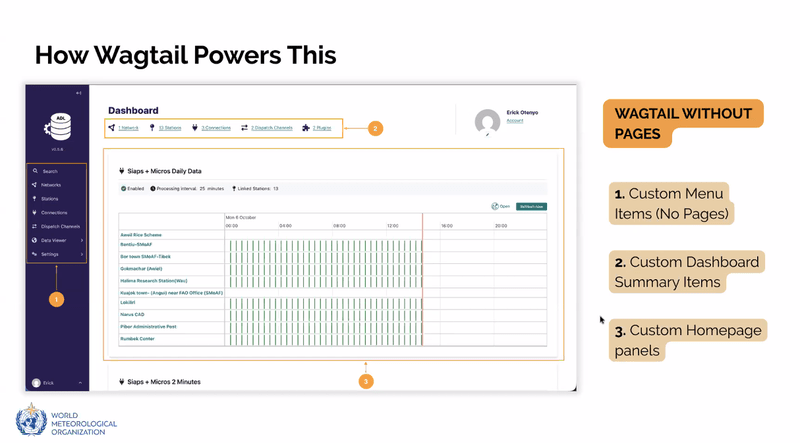Click the Bentiu-SMoAF station row label
The image size is (800, 443).
[141, 244]
